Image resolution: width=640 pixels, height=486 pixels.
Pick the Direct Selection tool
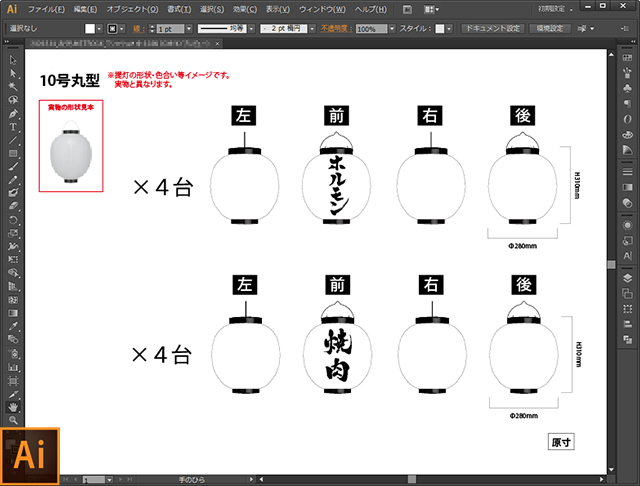[x=13, y=73]
